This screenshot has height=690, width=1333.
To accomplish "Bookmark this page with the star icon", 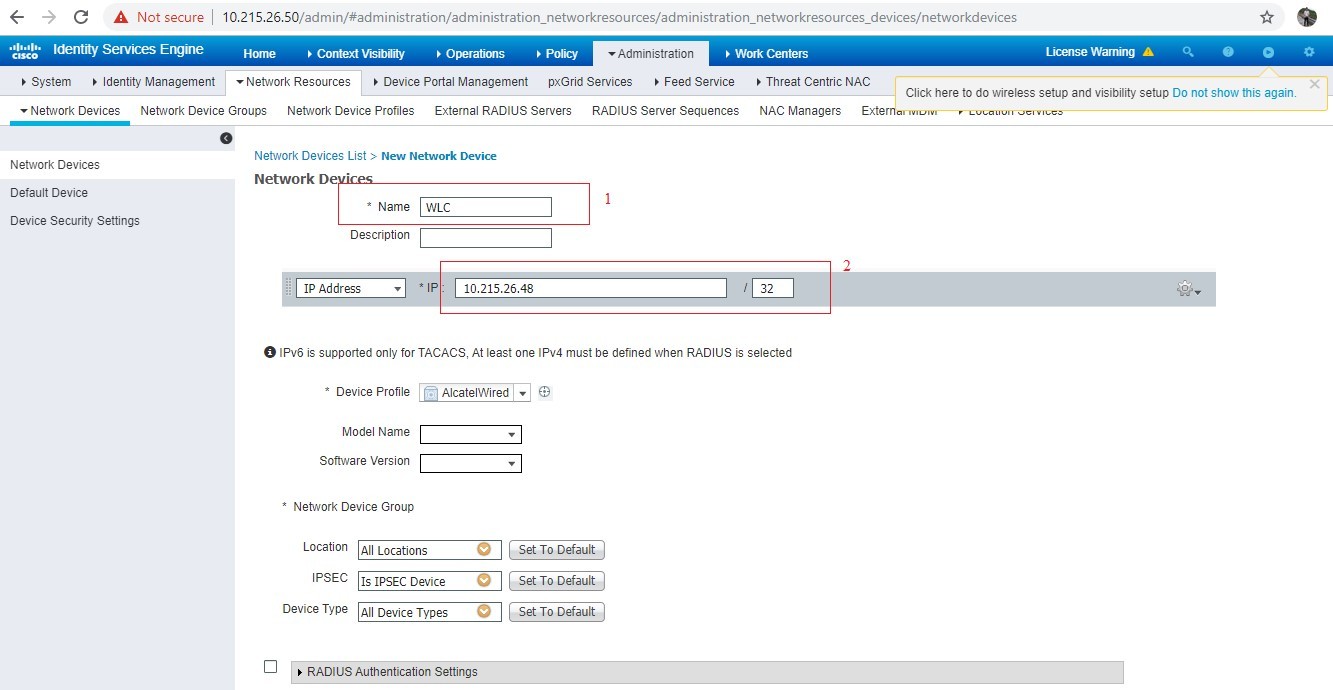I will coord(1267,17).
